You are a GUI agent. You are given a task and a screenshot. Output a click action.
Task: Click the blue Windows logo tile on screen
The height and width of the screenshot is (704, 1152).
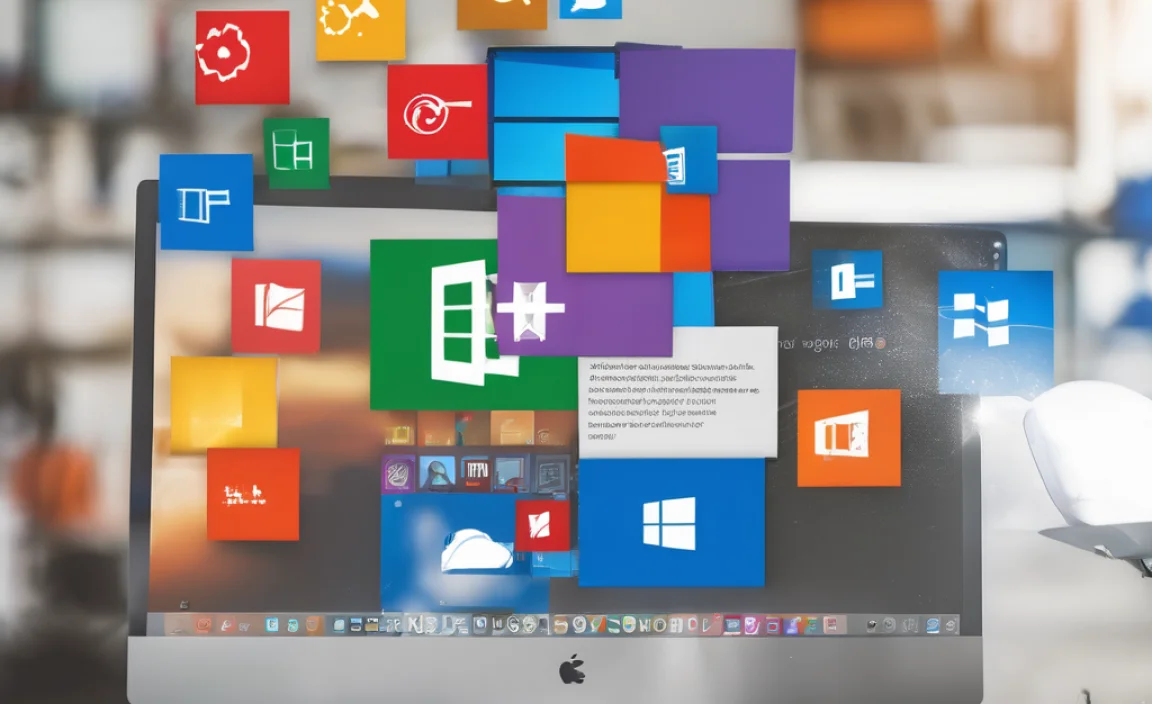pos(670,523)
